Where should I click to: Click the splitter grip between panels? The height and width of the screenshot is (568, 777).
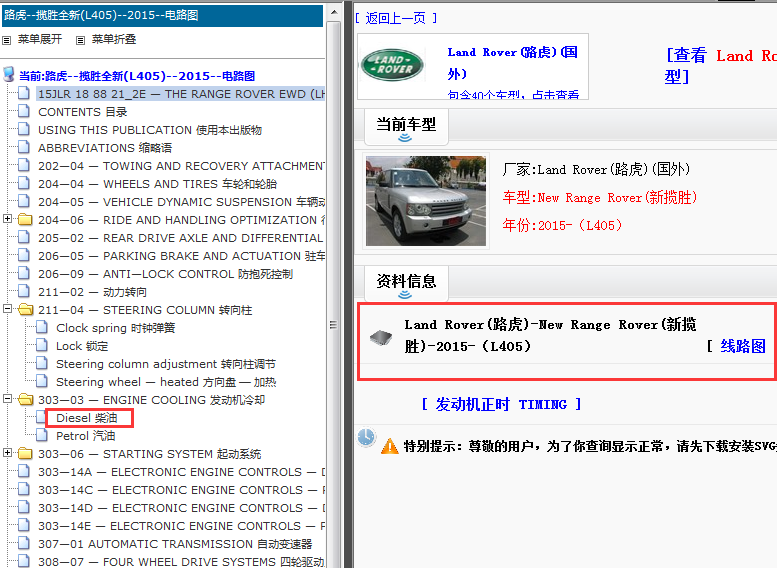333,325
